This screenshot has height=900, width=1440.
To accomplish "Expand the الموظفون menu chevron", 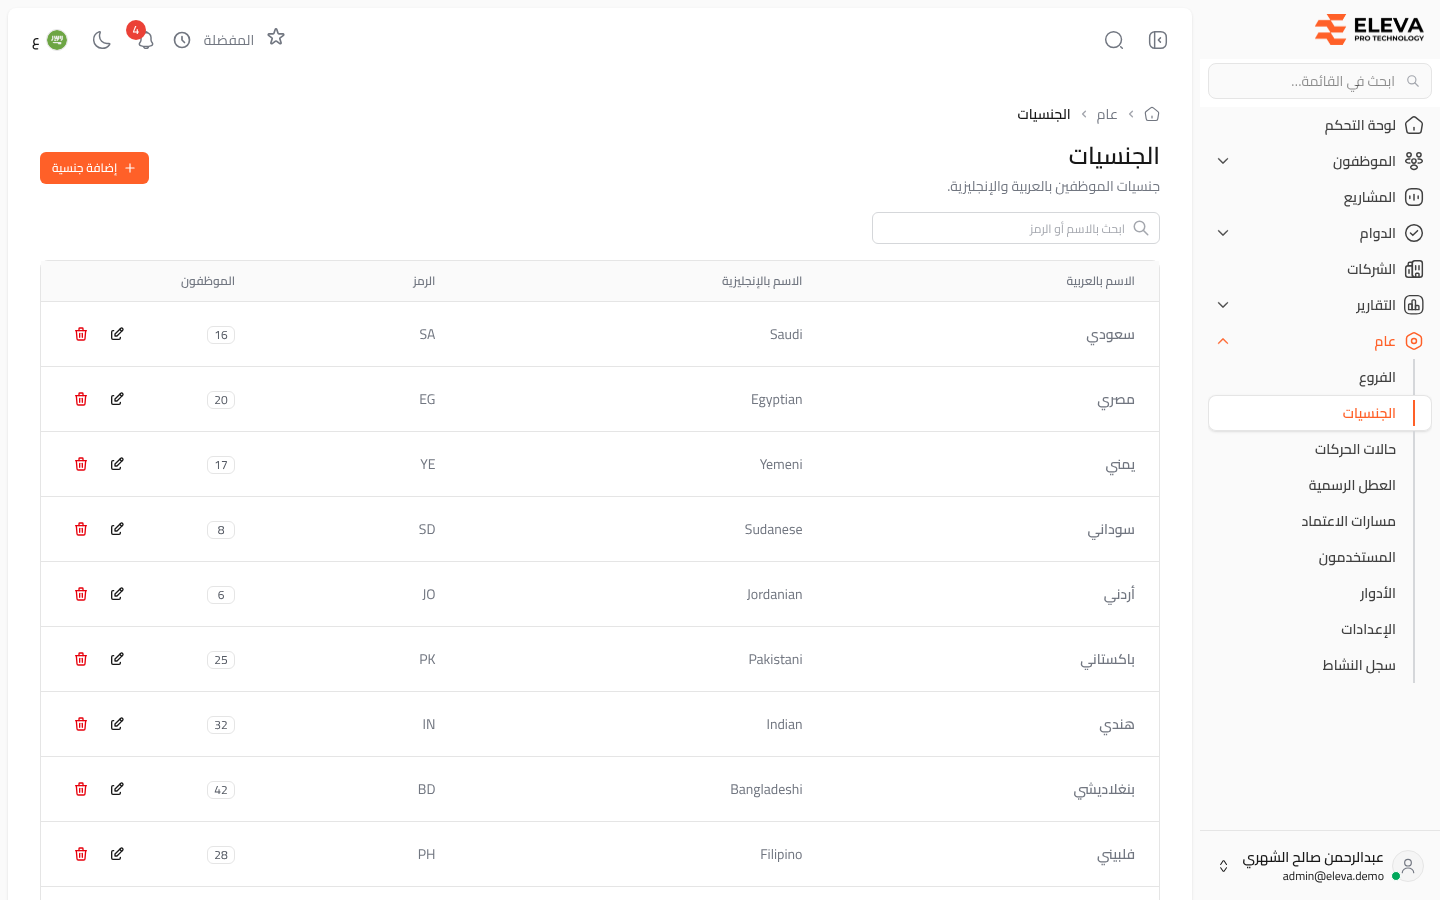I will pos(1223,161).
